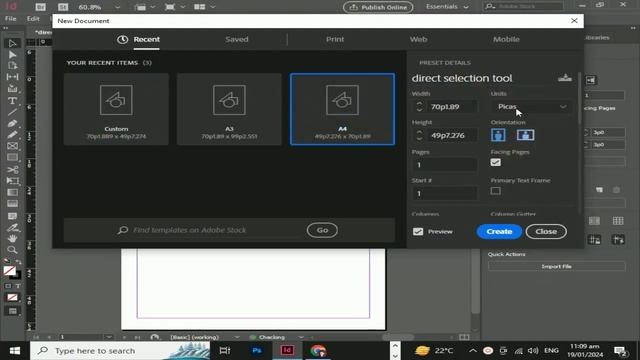Click the Pages input field

pyautogui.click(x=444, y=164)
